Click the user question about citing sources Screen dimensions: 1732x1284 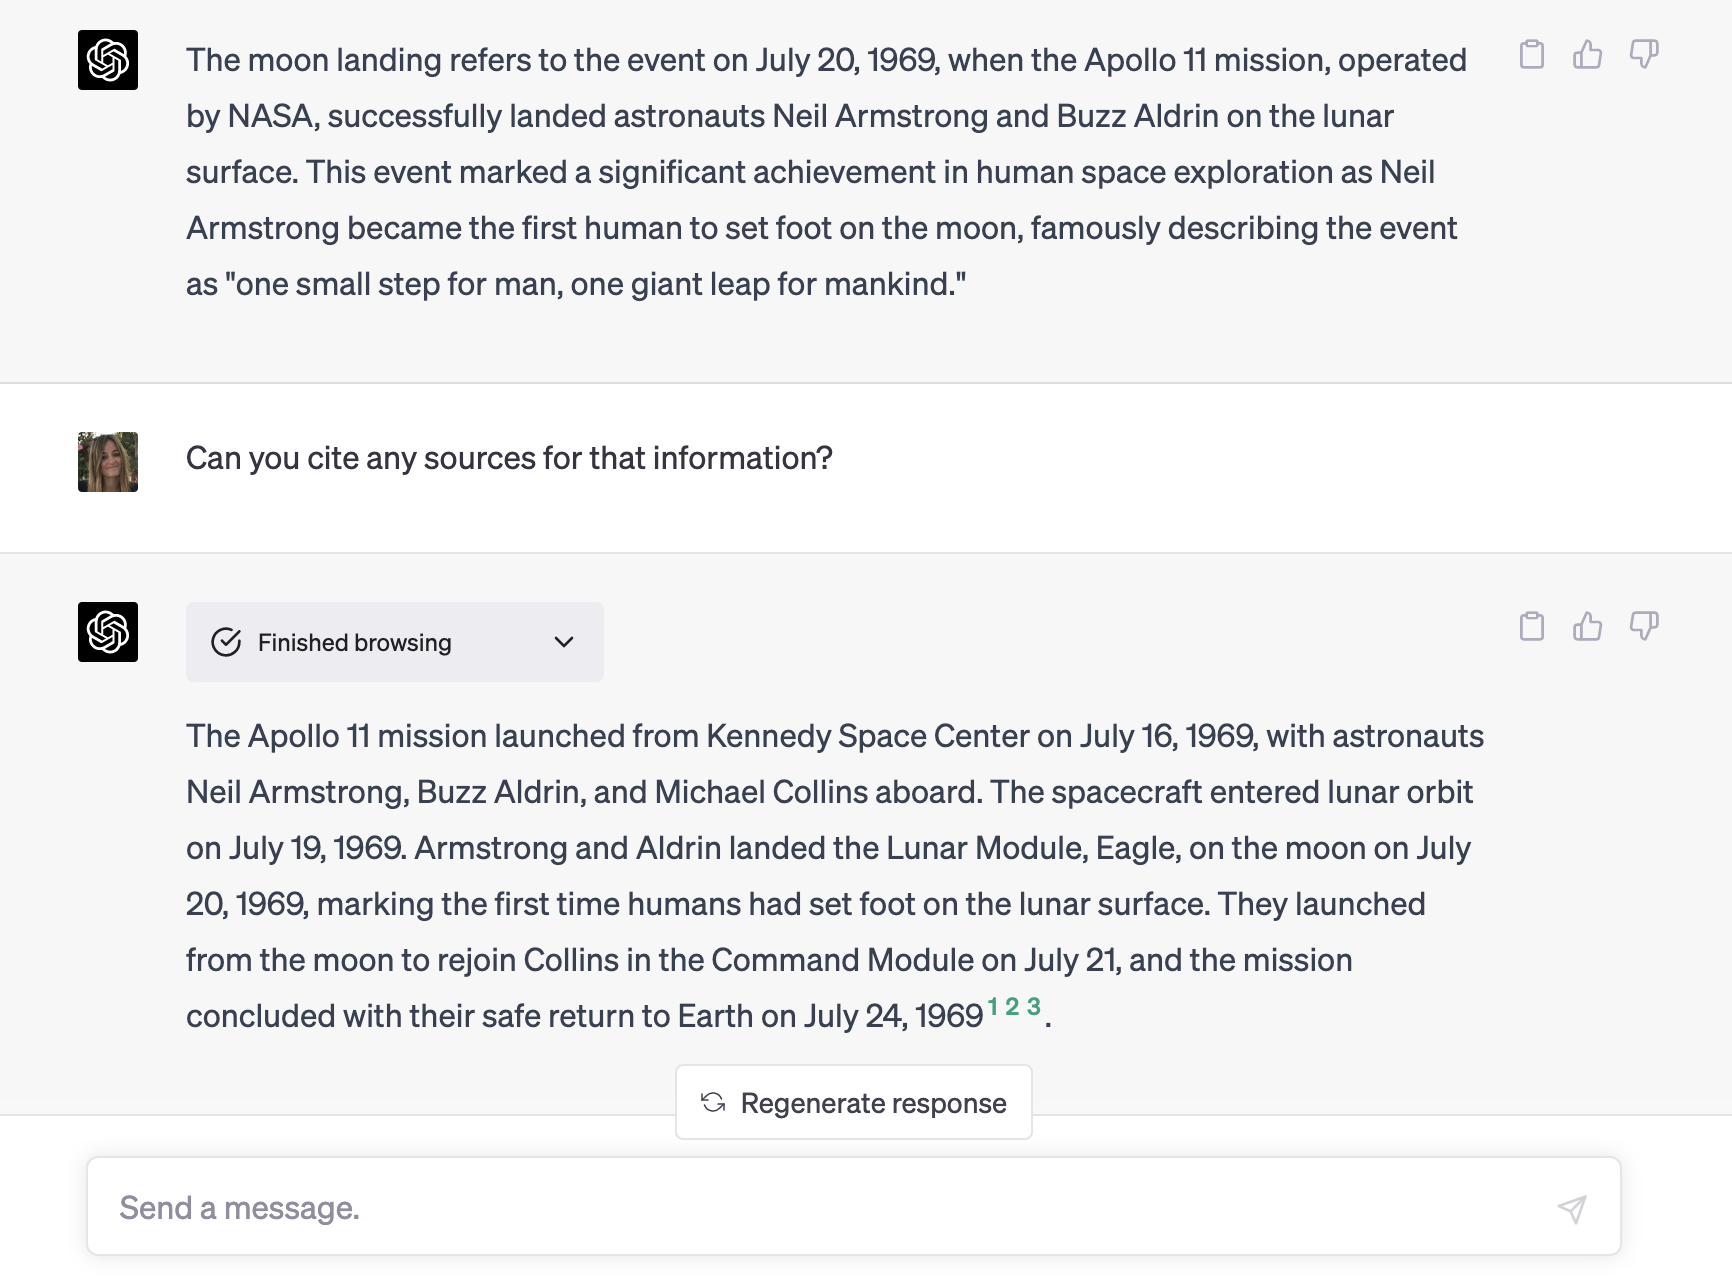[x=509, y=458]
